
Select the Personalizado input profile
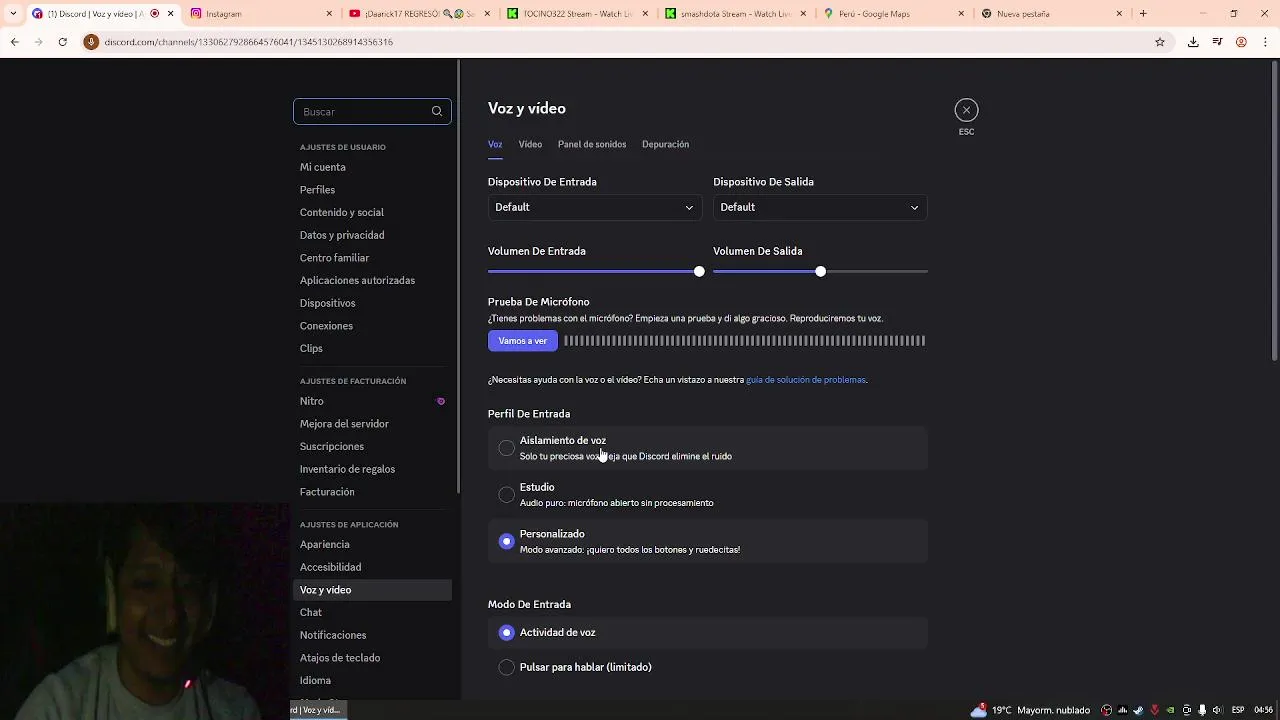708,541
